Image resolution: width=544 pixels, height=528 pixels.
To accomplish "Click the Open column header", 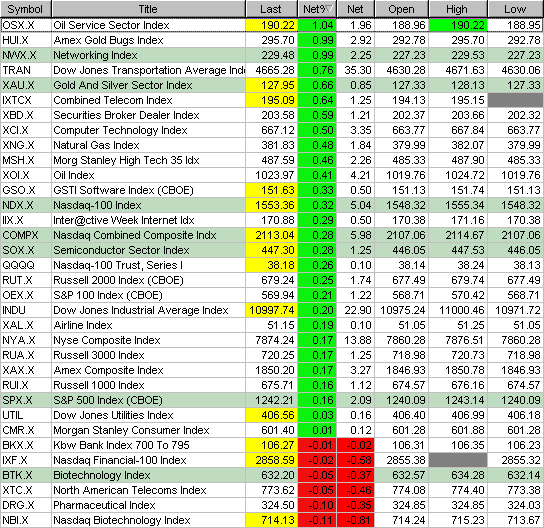I will coord(401,9).
